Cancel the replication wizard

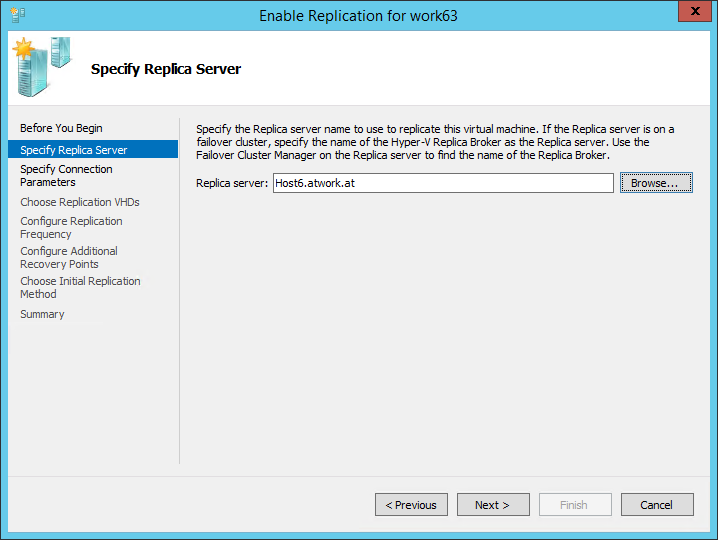click(656, 505)
